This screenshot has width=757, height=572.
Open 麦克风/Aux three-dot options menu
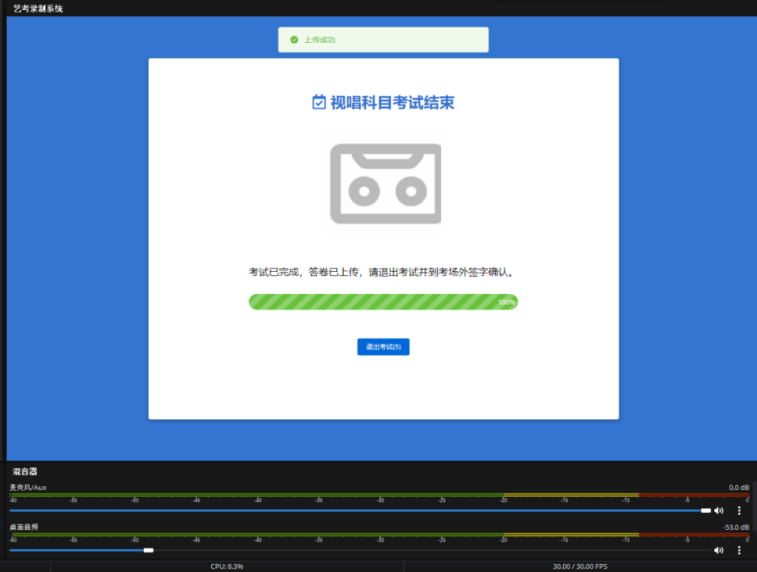[x=739, y=510]
